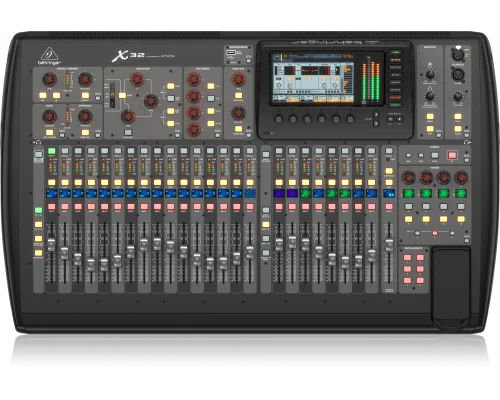This screenshot has height=400, width=500.
Task: Click the Monitor level knob at top of Monitor section
Action: pyautogui.click(x=430, y=74)
